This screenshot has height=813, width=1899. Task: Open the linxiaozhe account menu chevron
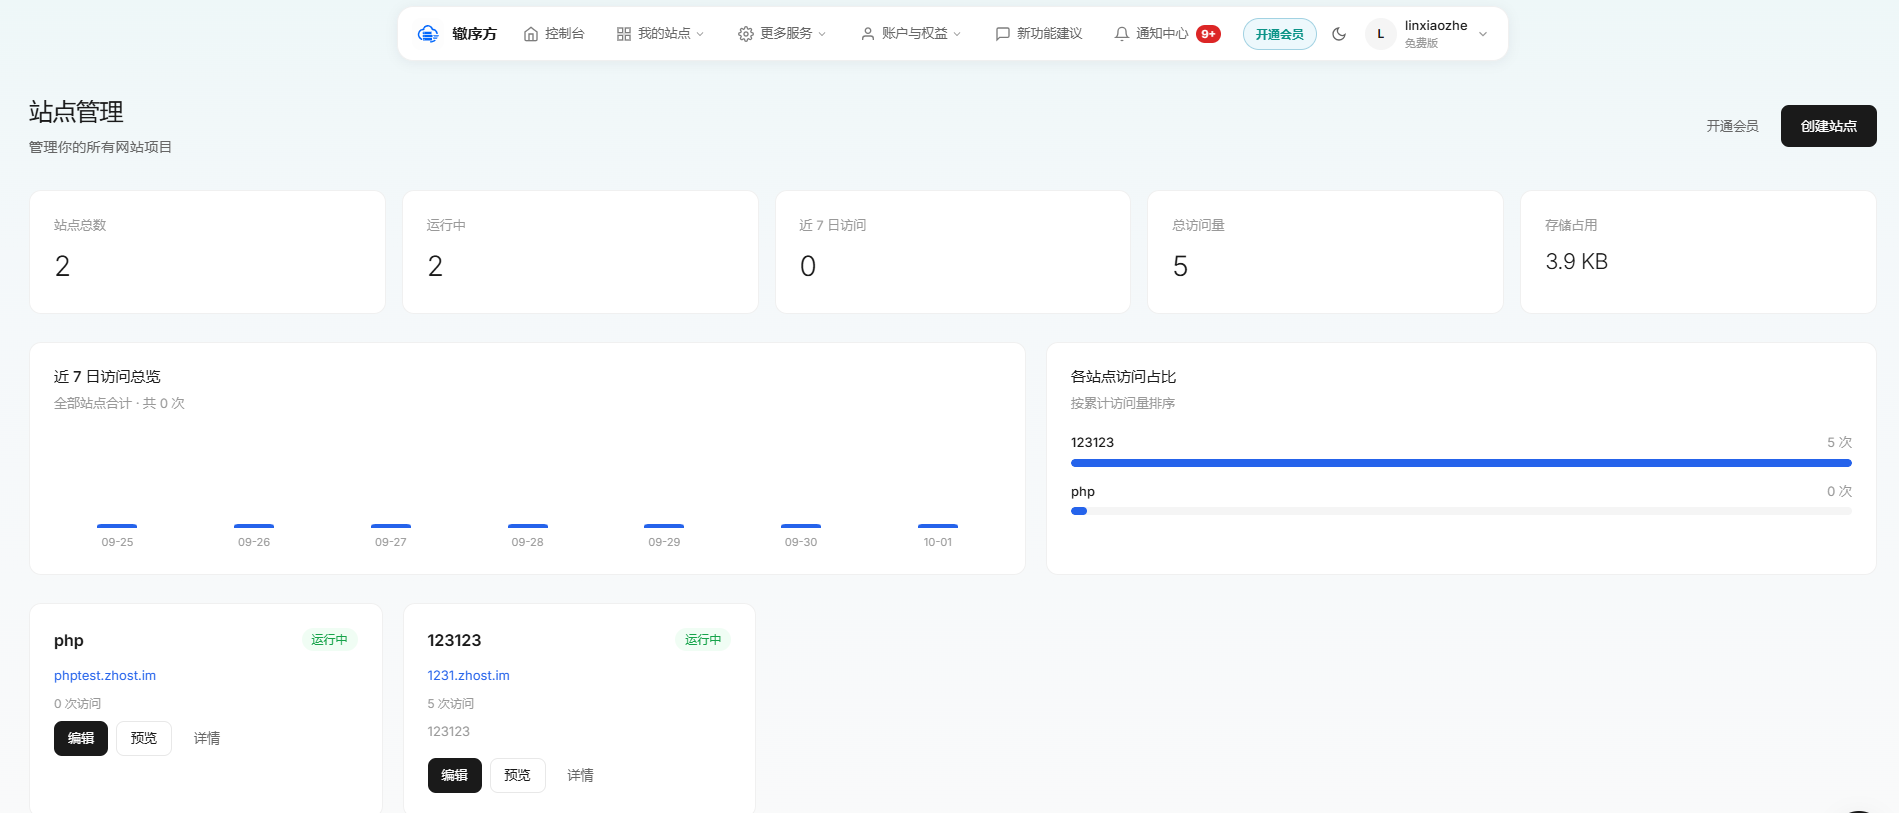1483,34
